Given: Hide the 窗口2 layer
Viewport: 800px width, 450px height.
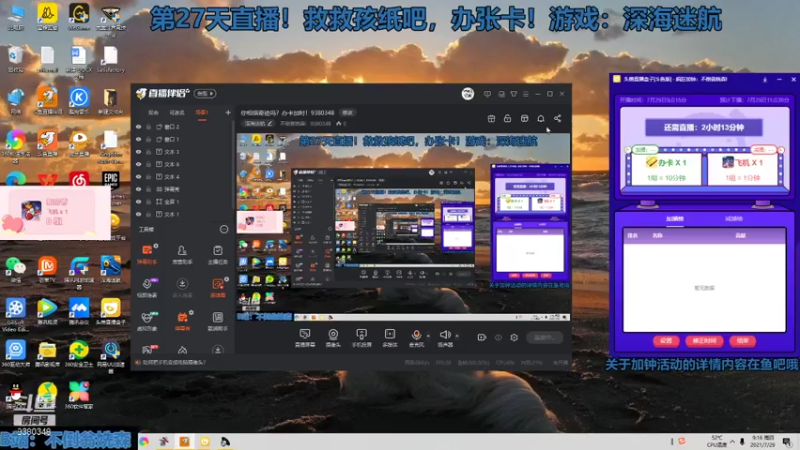Looking at the screenshot, I should 138,127.
